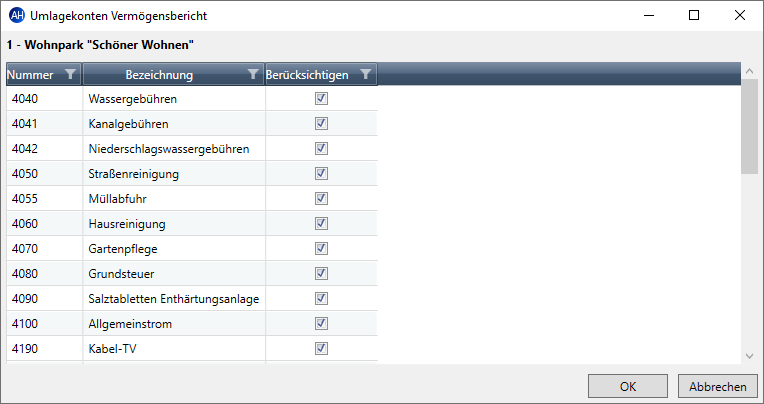764x404 pixels.
Task: Uncheck the Allgemeinstrom checkbox
Action: [x=321, y=324]
